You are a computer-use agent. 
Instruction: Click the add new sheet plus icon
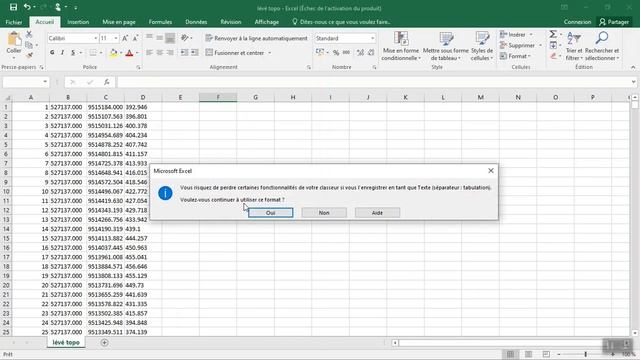click(104, 342)
